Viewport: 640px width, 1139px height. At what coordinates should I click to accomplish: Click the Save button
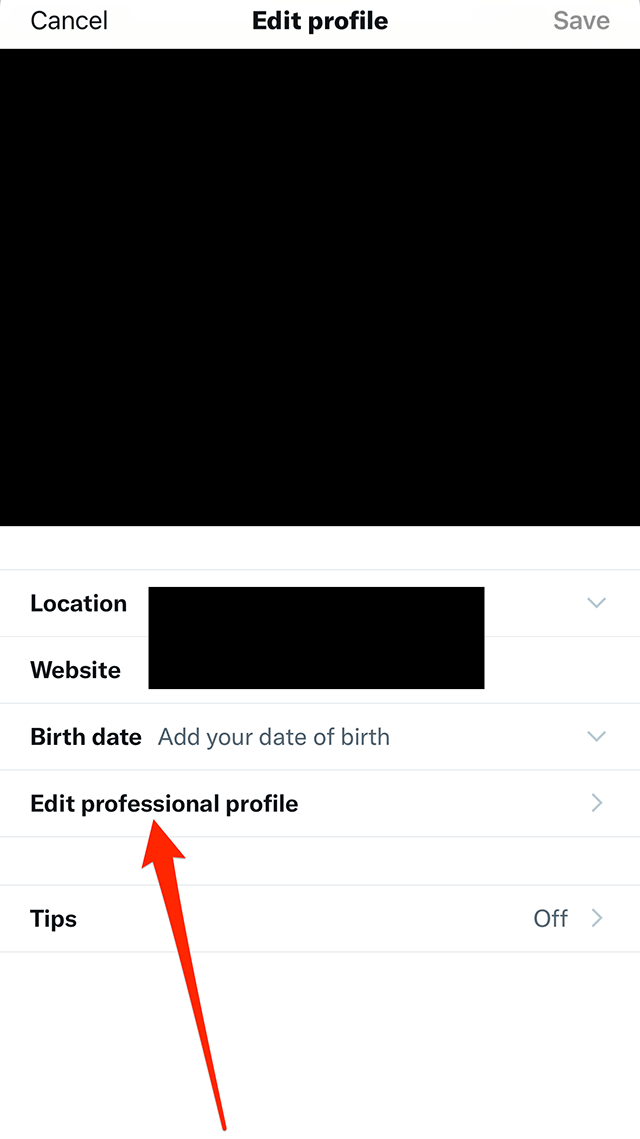click(x=581, y=21)
